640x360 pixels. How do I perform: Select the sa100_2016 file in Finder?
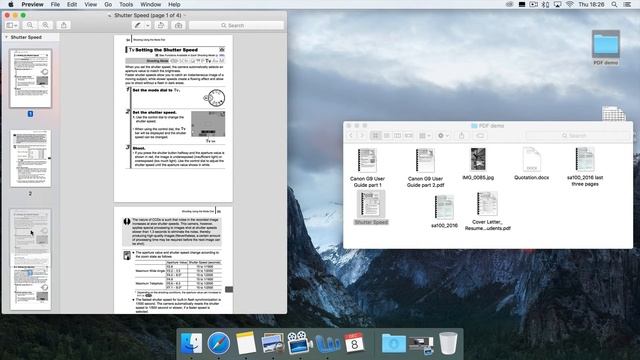444,211
